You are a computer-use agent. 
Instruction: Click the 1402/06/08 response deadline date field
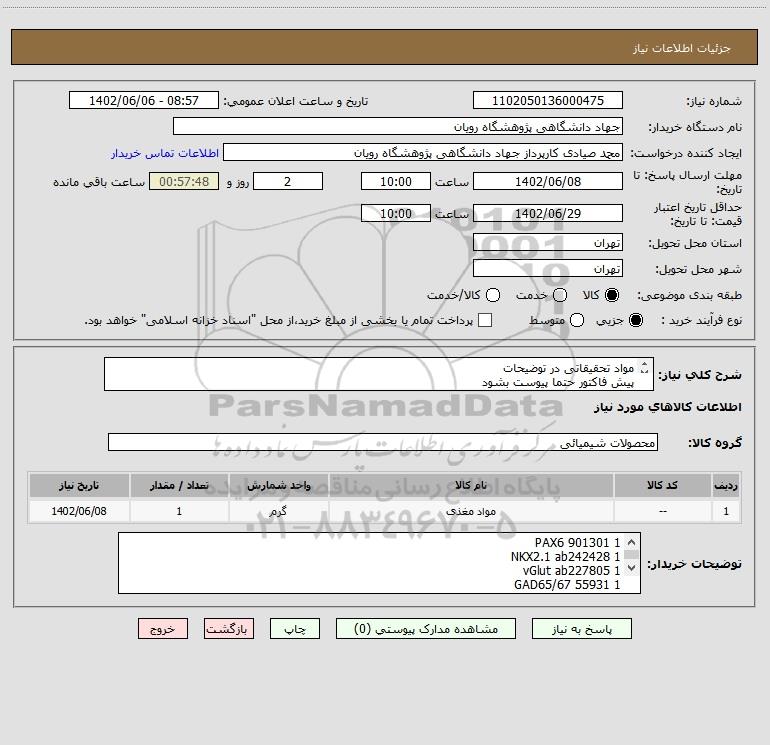click(548, 181)
